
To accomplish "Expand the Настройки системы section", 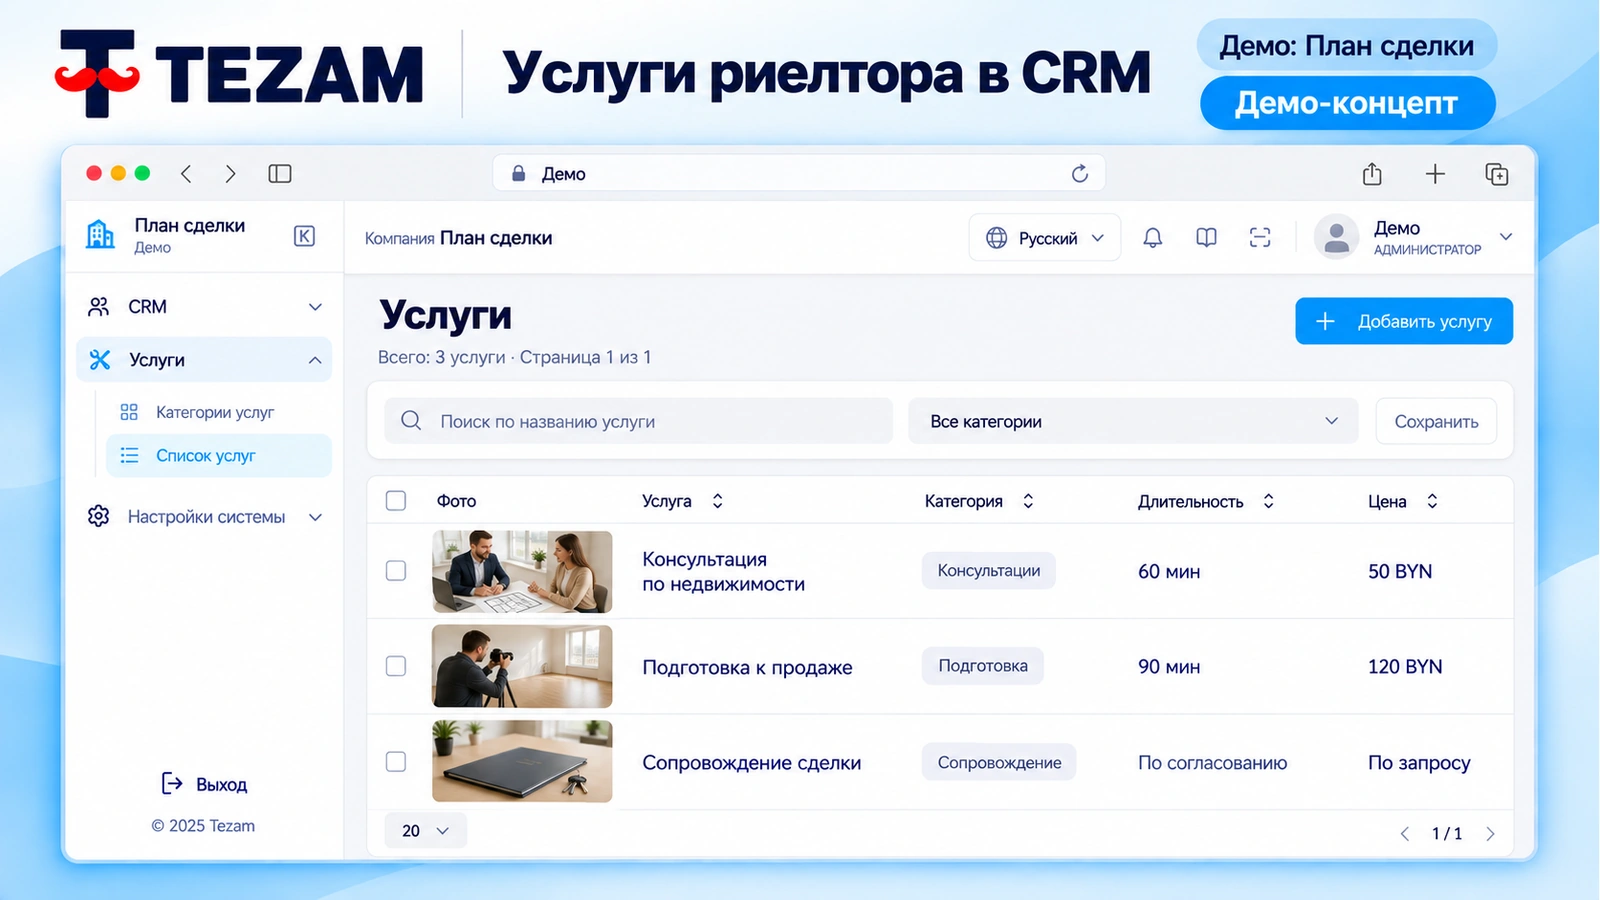I will click(x=204, y=517).
